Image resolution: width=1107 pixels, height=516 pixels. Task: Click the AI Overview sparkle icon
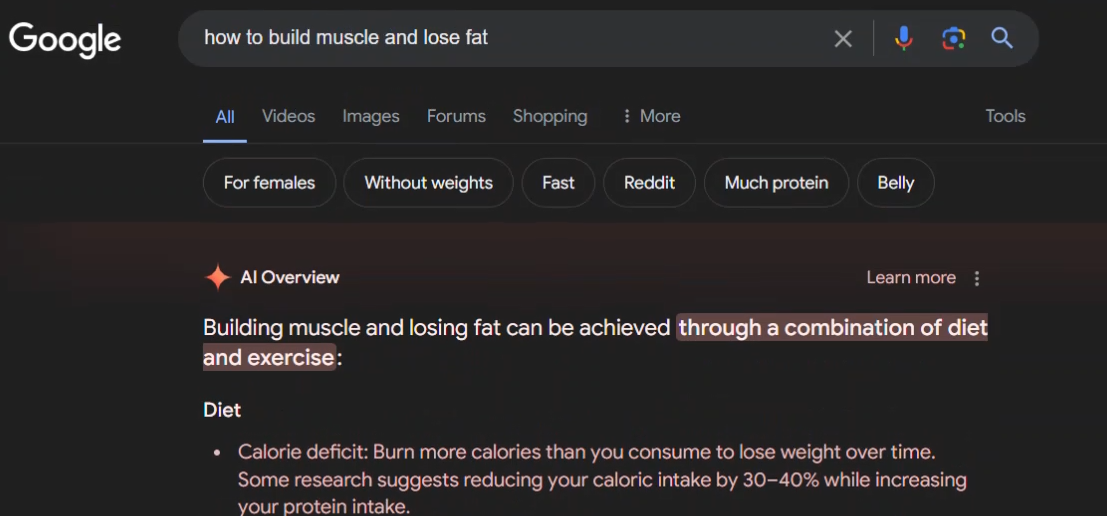[217, 277]
